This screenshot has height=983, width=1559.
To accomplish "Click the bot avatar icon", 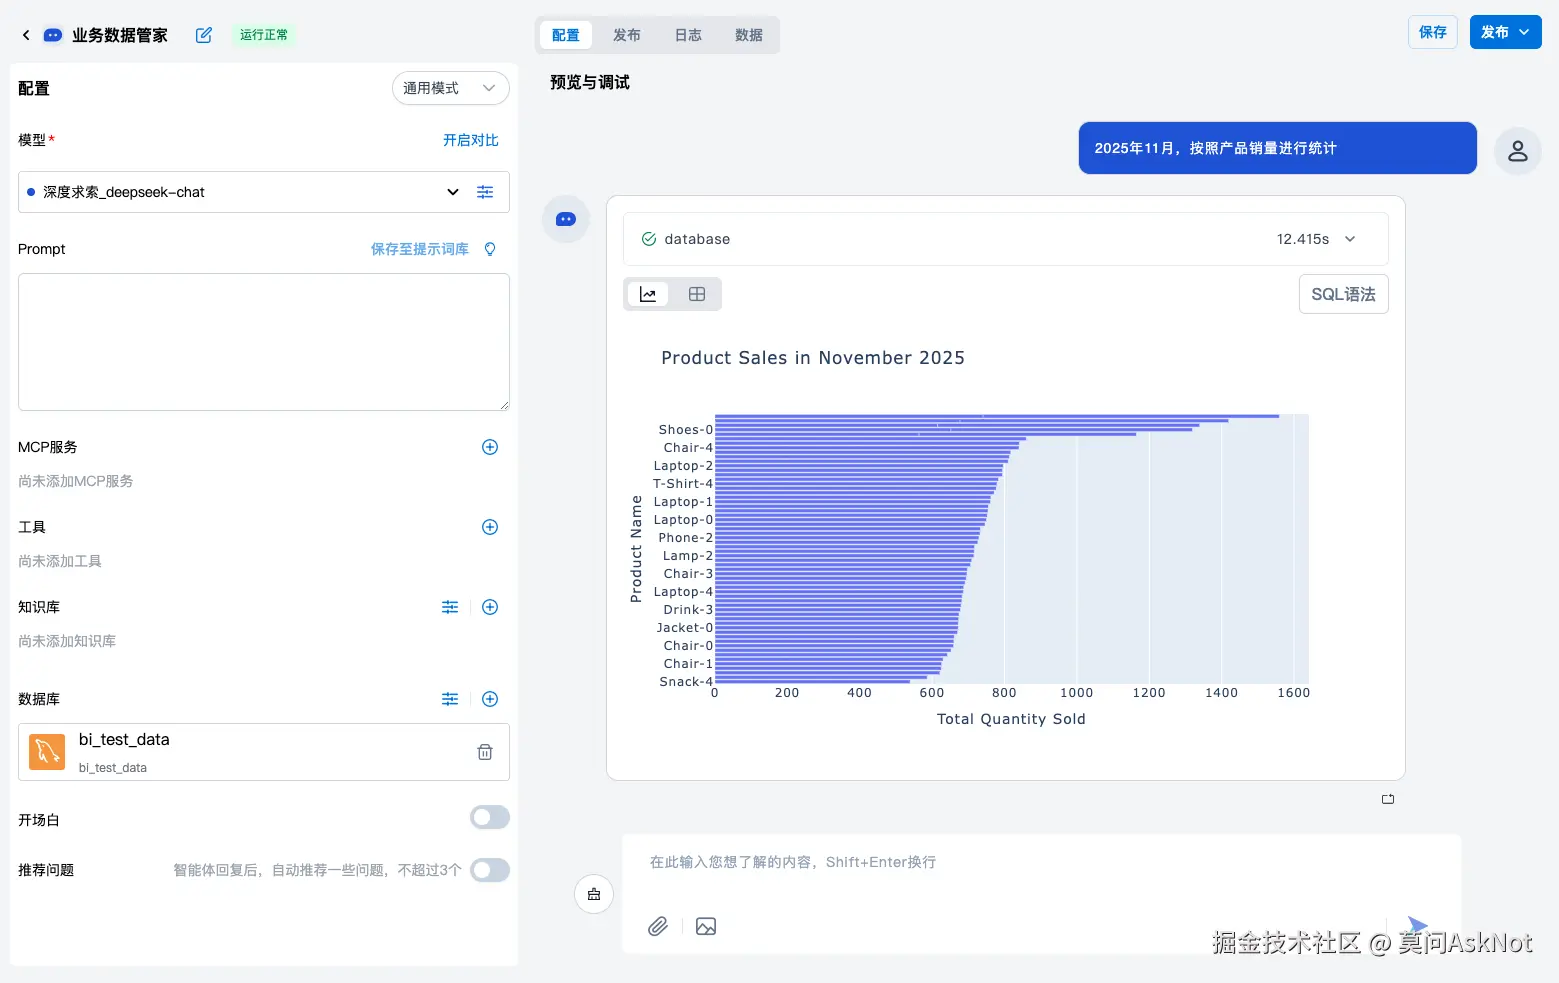I will [566, 219].
